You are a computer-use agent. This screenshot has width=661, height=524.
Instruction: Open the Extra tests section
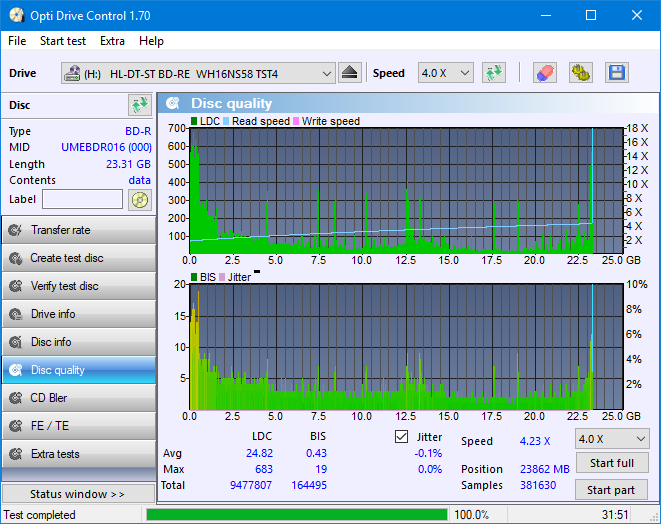point(79,454)
